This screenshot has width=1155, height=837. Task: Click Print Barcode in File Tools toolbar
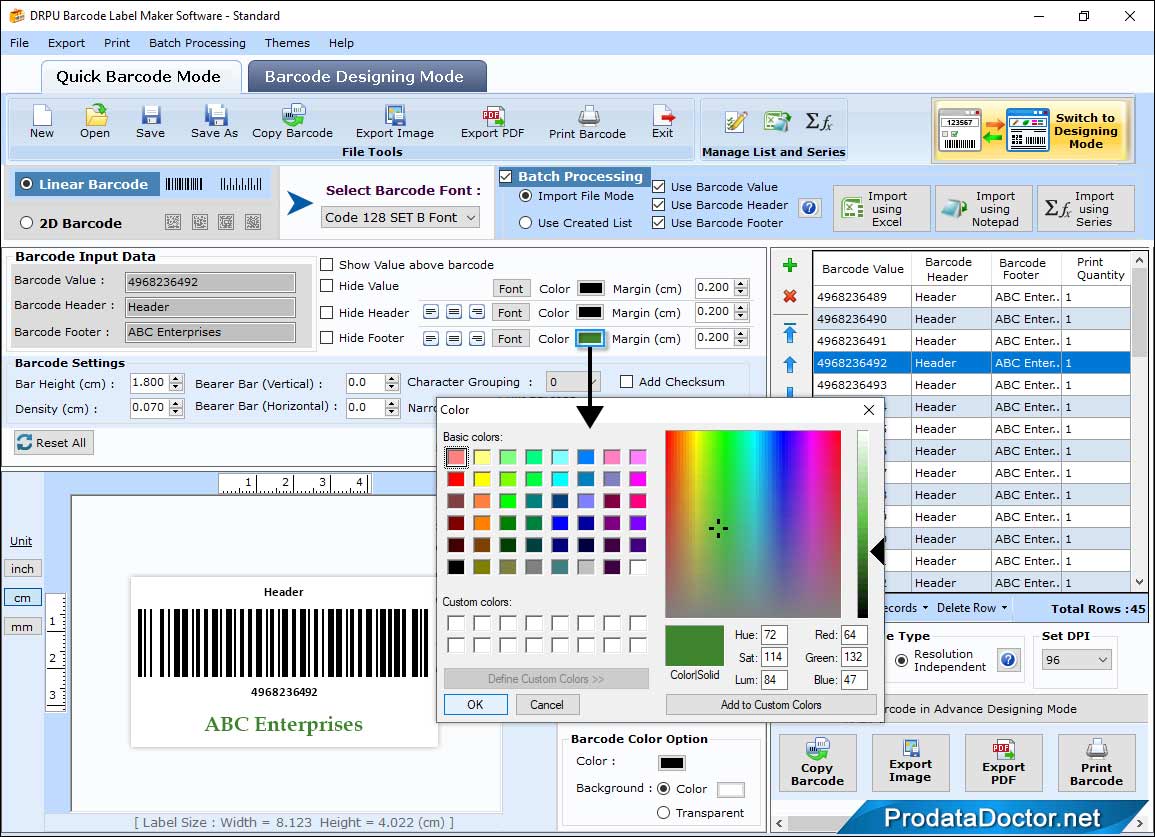click(x=587, y=122)
